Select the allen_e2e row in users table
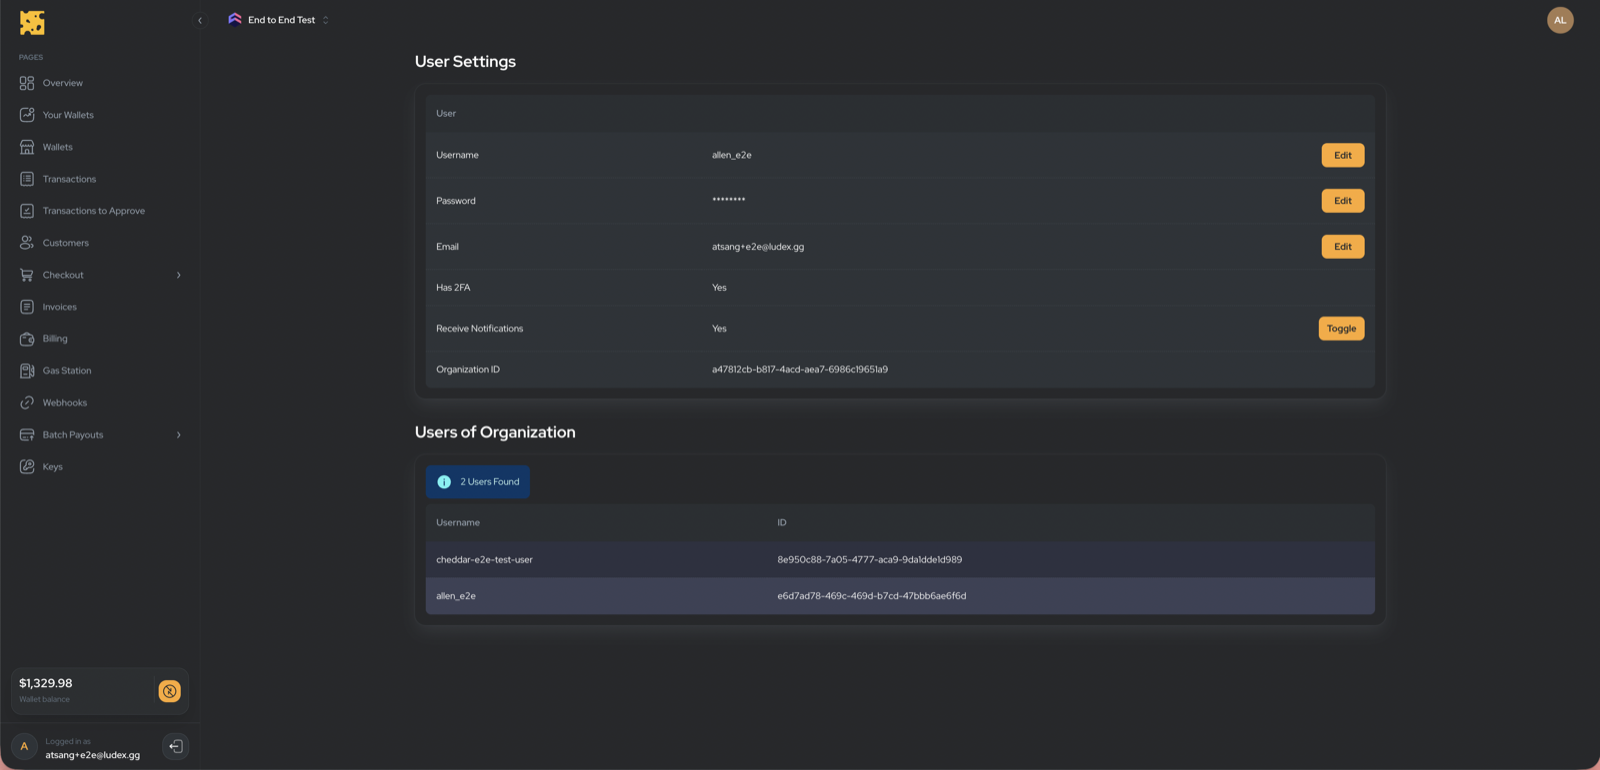1600x770 pixels. [900, 596]
